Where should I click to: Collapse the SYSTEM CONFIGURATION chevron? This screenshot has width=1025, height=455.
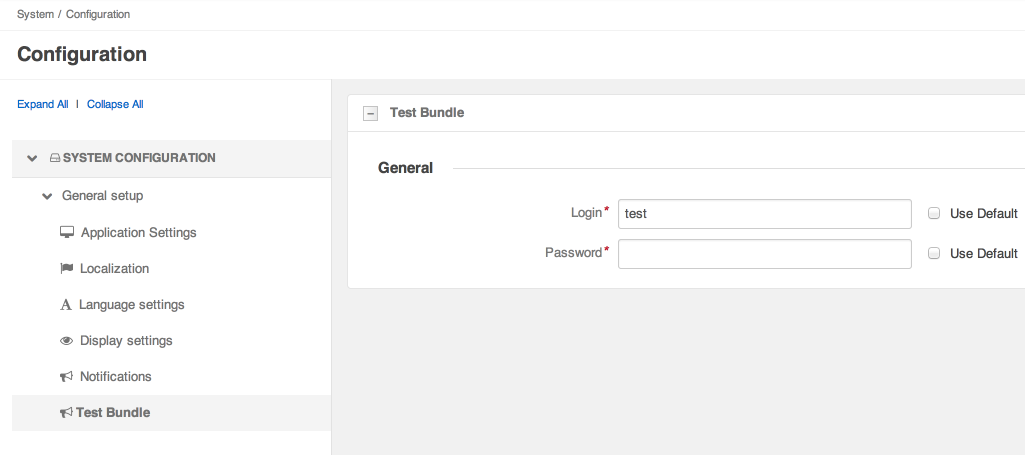pyautogui.click(x=31, y=158)
